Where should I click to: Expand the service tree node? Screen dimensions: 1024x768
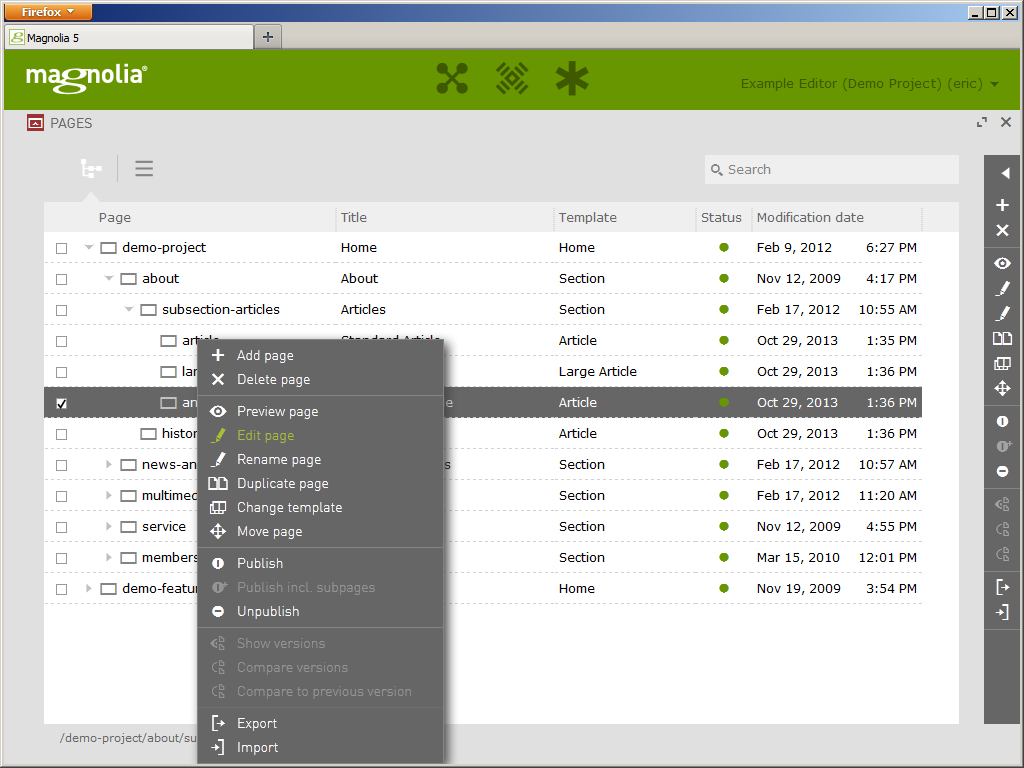tap(109, 526)
